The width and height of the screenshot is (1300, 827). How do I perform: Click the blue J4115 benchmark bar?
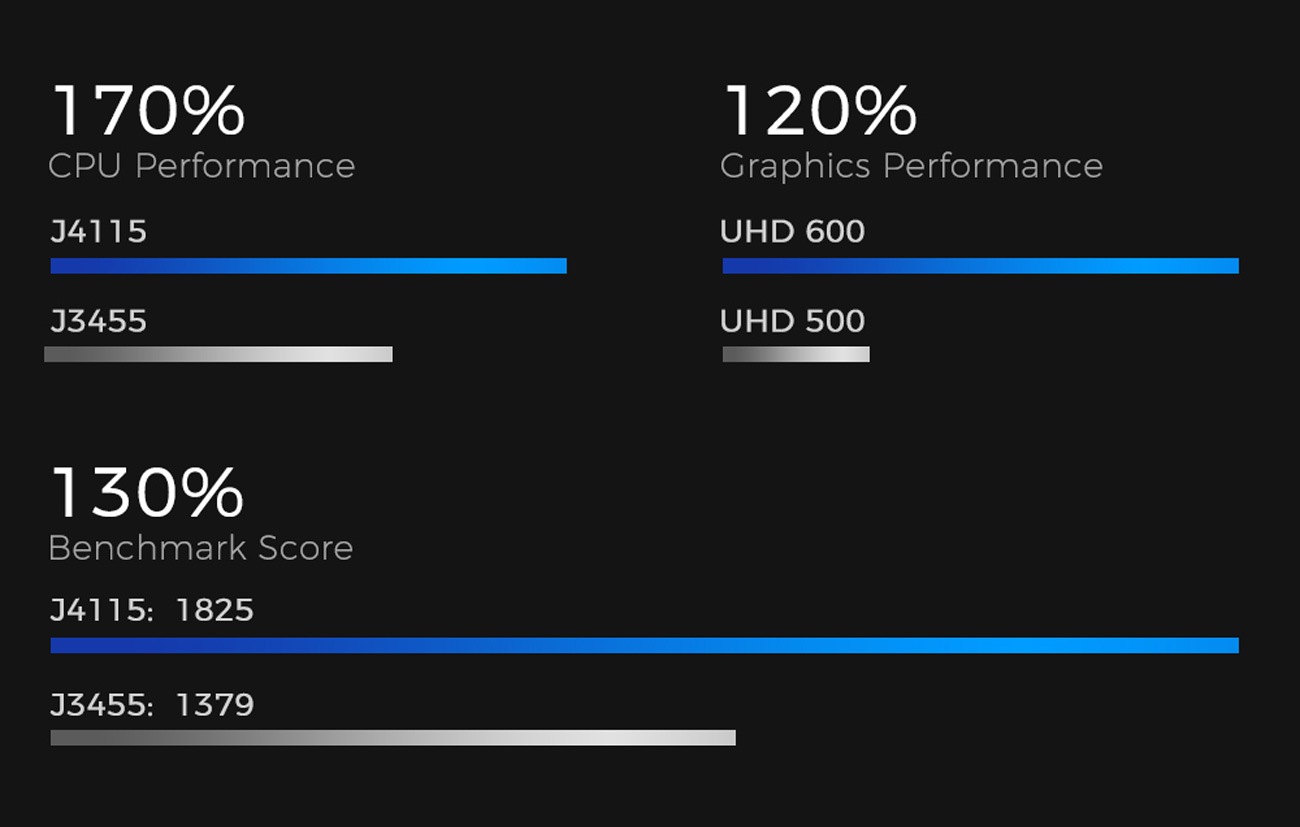coord(645,645)
